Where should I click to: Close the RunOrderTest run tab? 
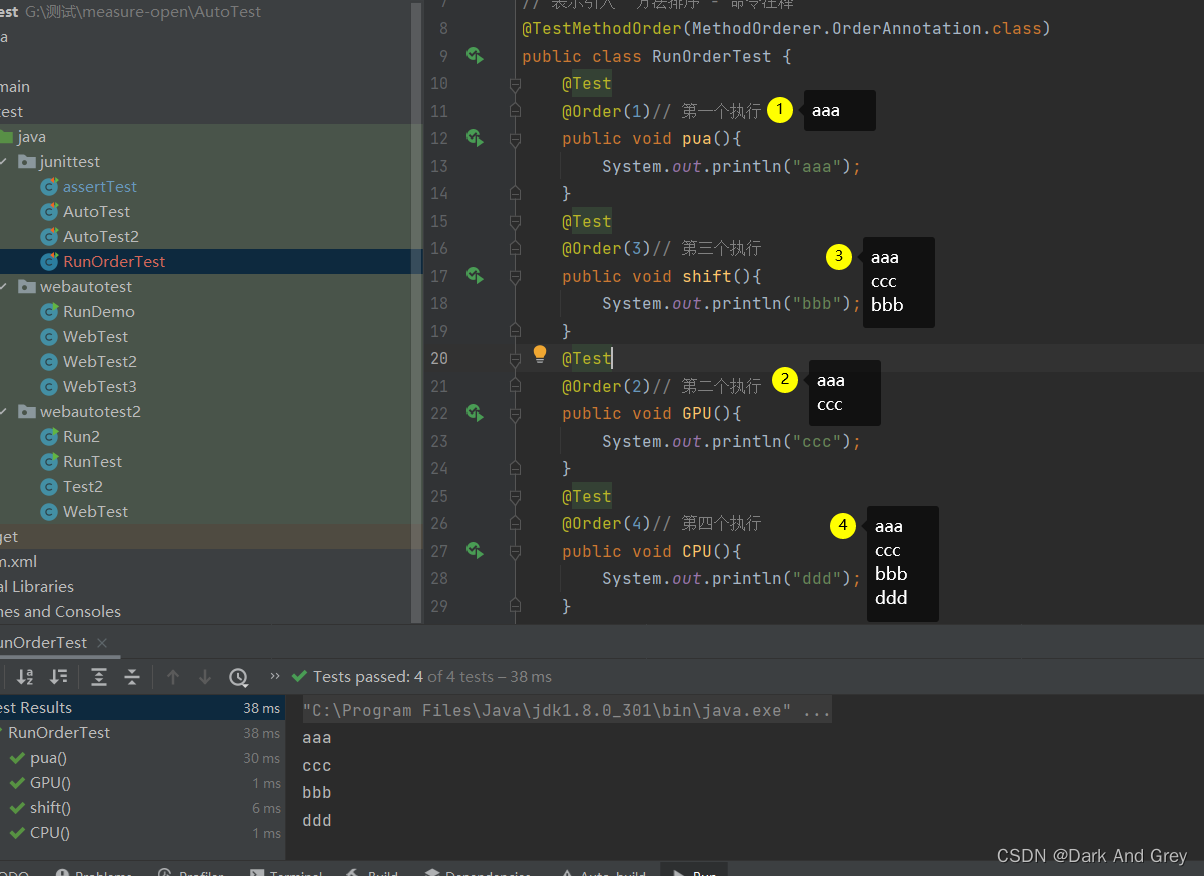click(x=102, y=643)
